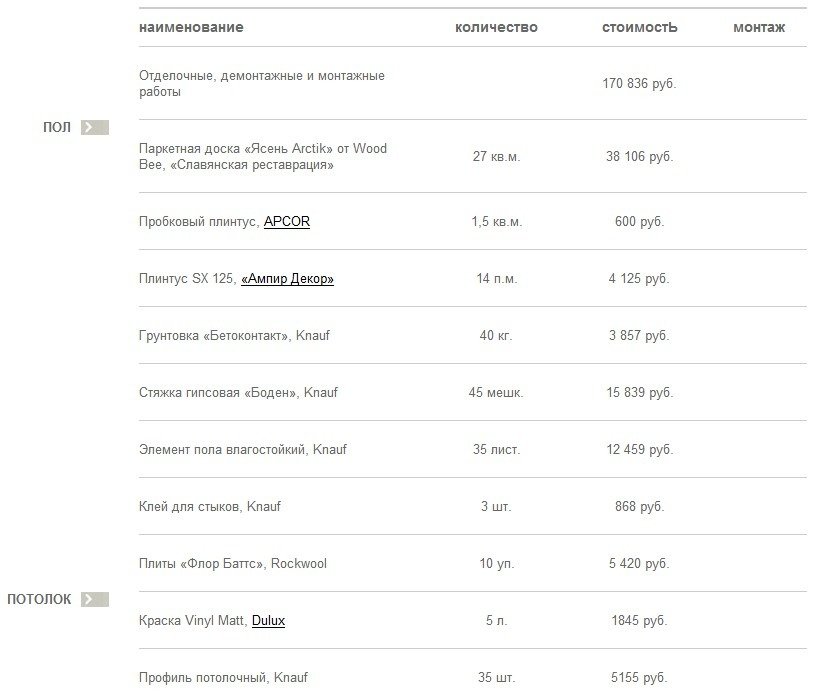Click the количество column header
The height and width of the screenshot is (698, 820).
(x=496, y=27)
